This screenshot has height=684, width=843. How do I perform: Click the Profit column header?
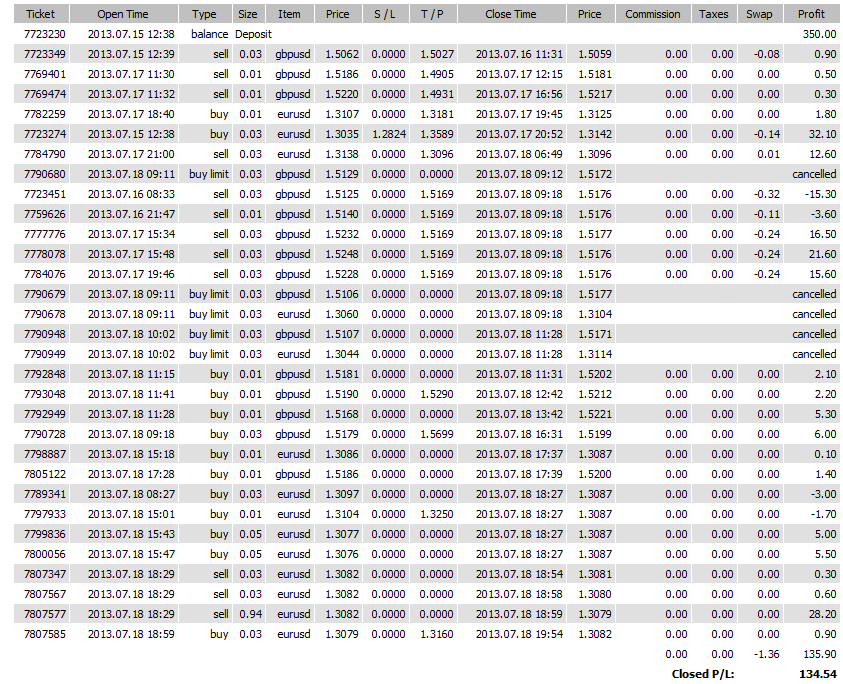812,14
